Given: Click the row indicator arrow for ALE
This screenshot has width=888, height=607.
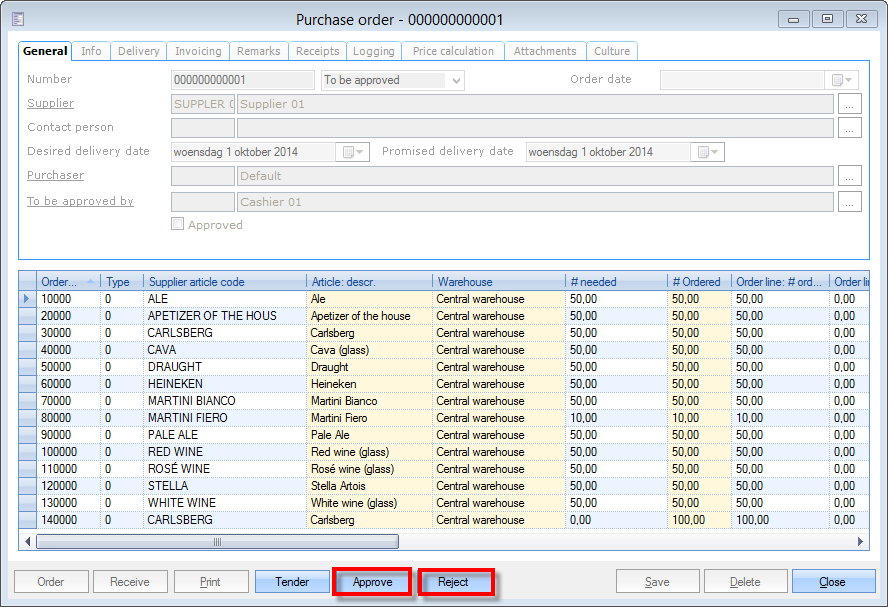Looking at the screenshot, I should 27,299.
